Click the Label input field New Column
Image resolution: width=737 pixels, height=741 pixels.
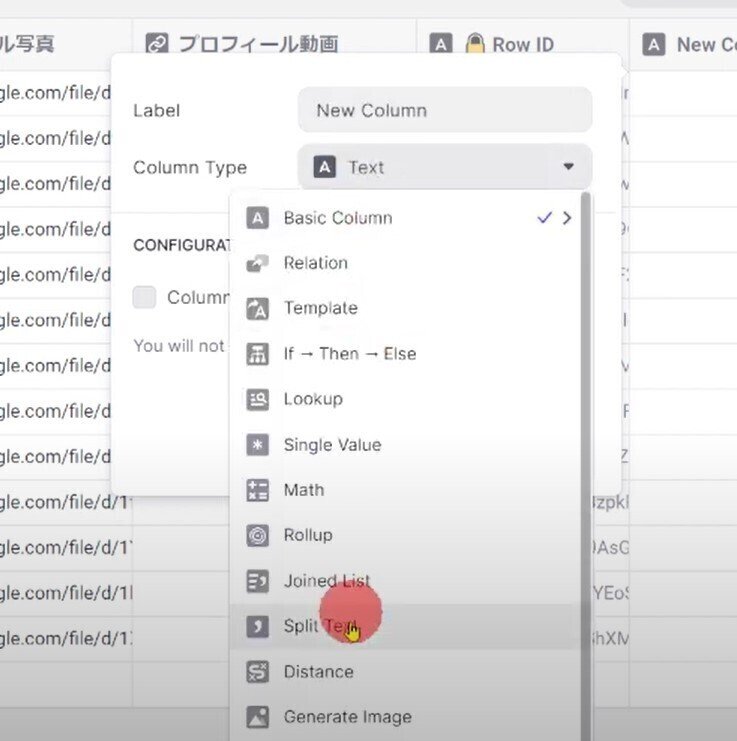[x=445, y=110]
